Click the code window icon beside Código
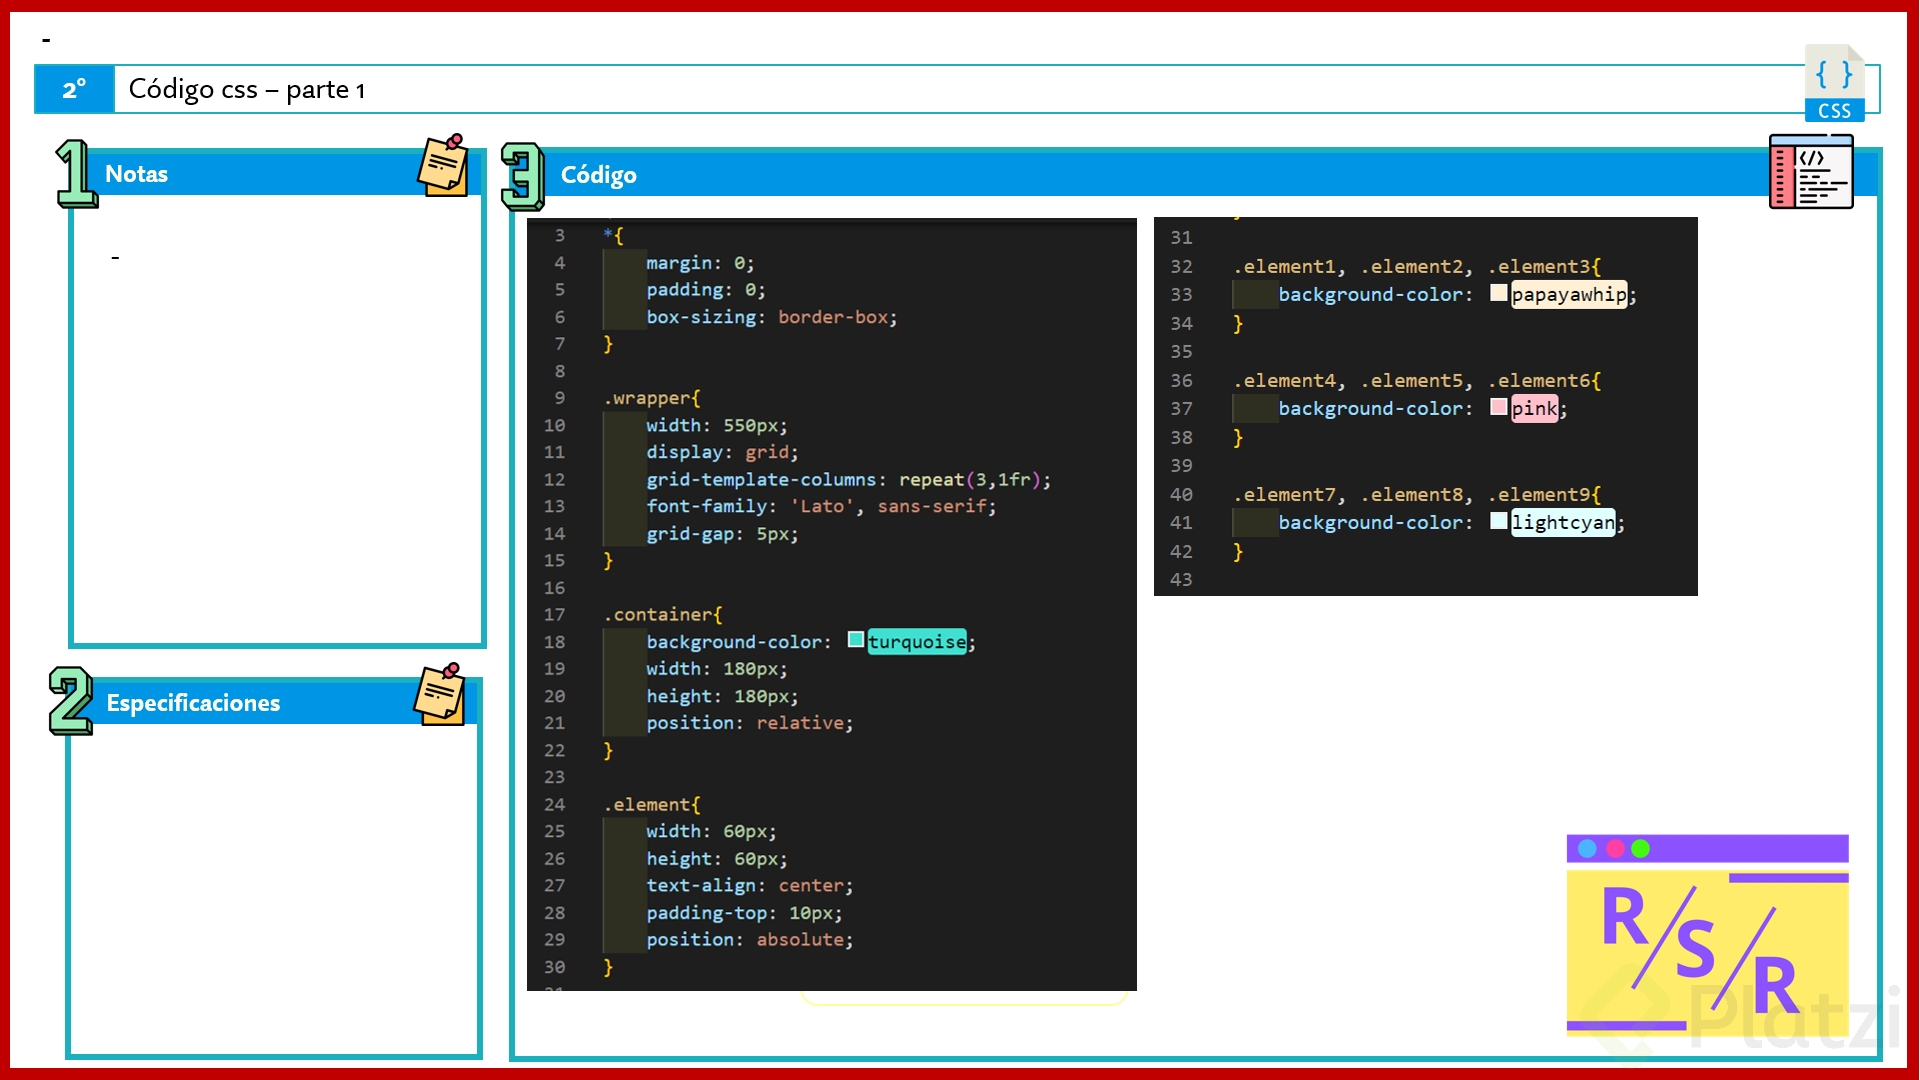This screenshot has width=1920, height=1080. coord(1811,171)
